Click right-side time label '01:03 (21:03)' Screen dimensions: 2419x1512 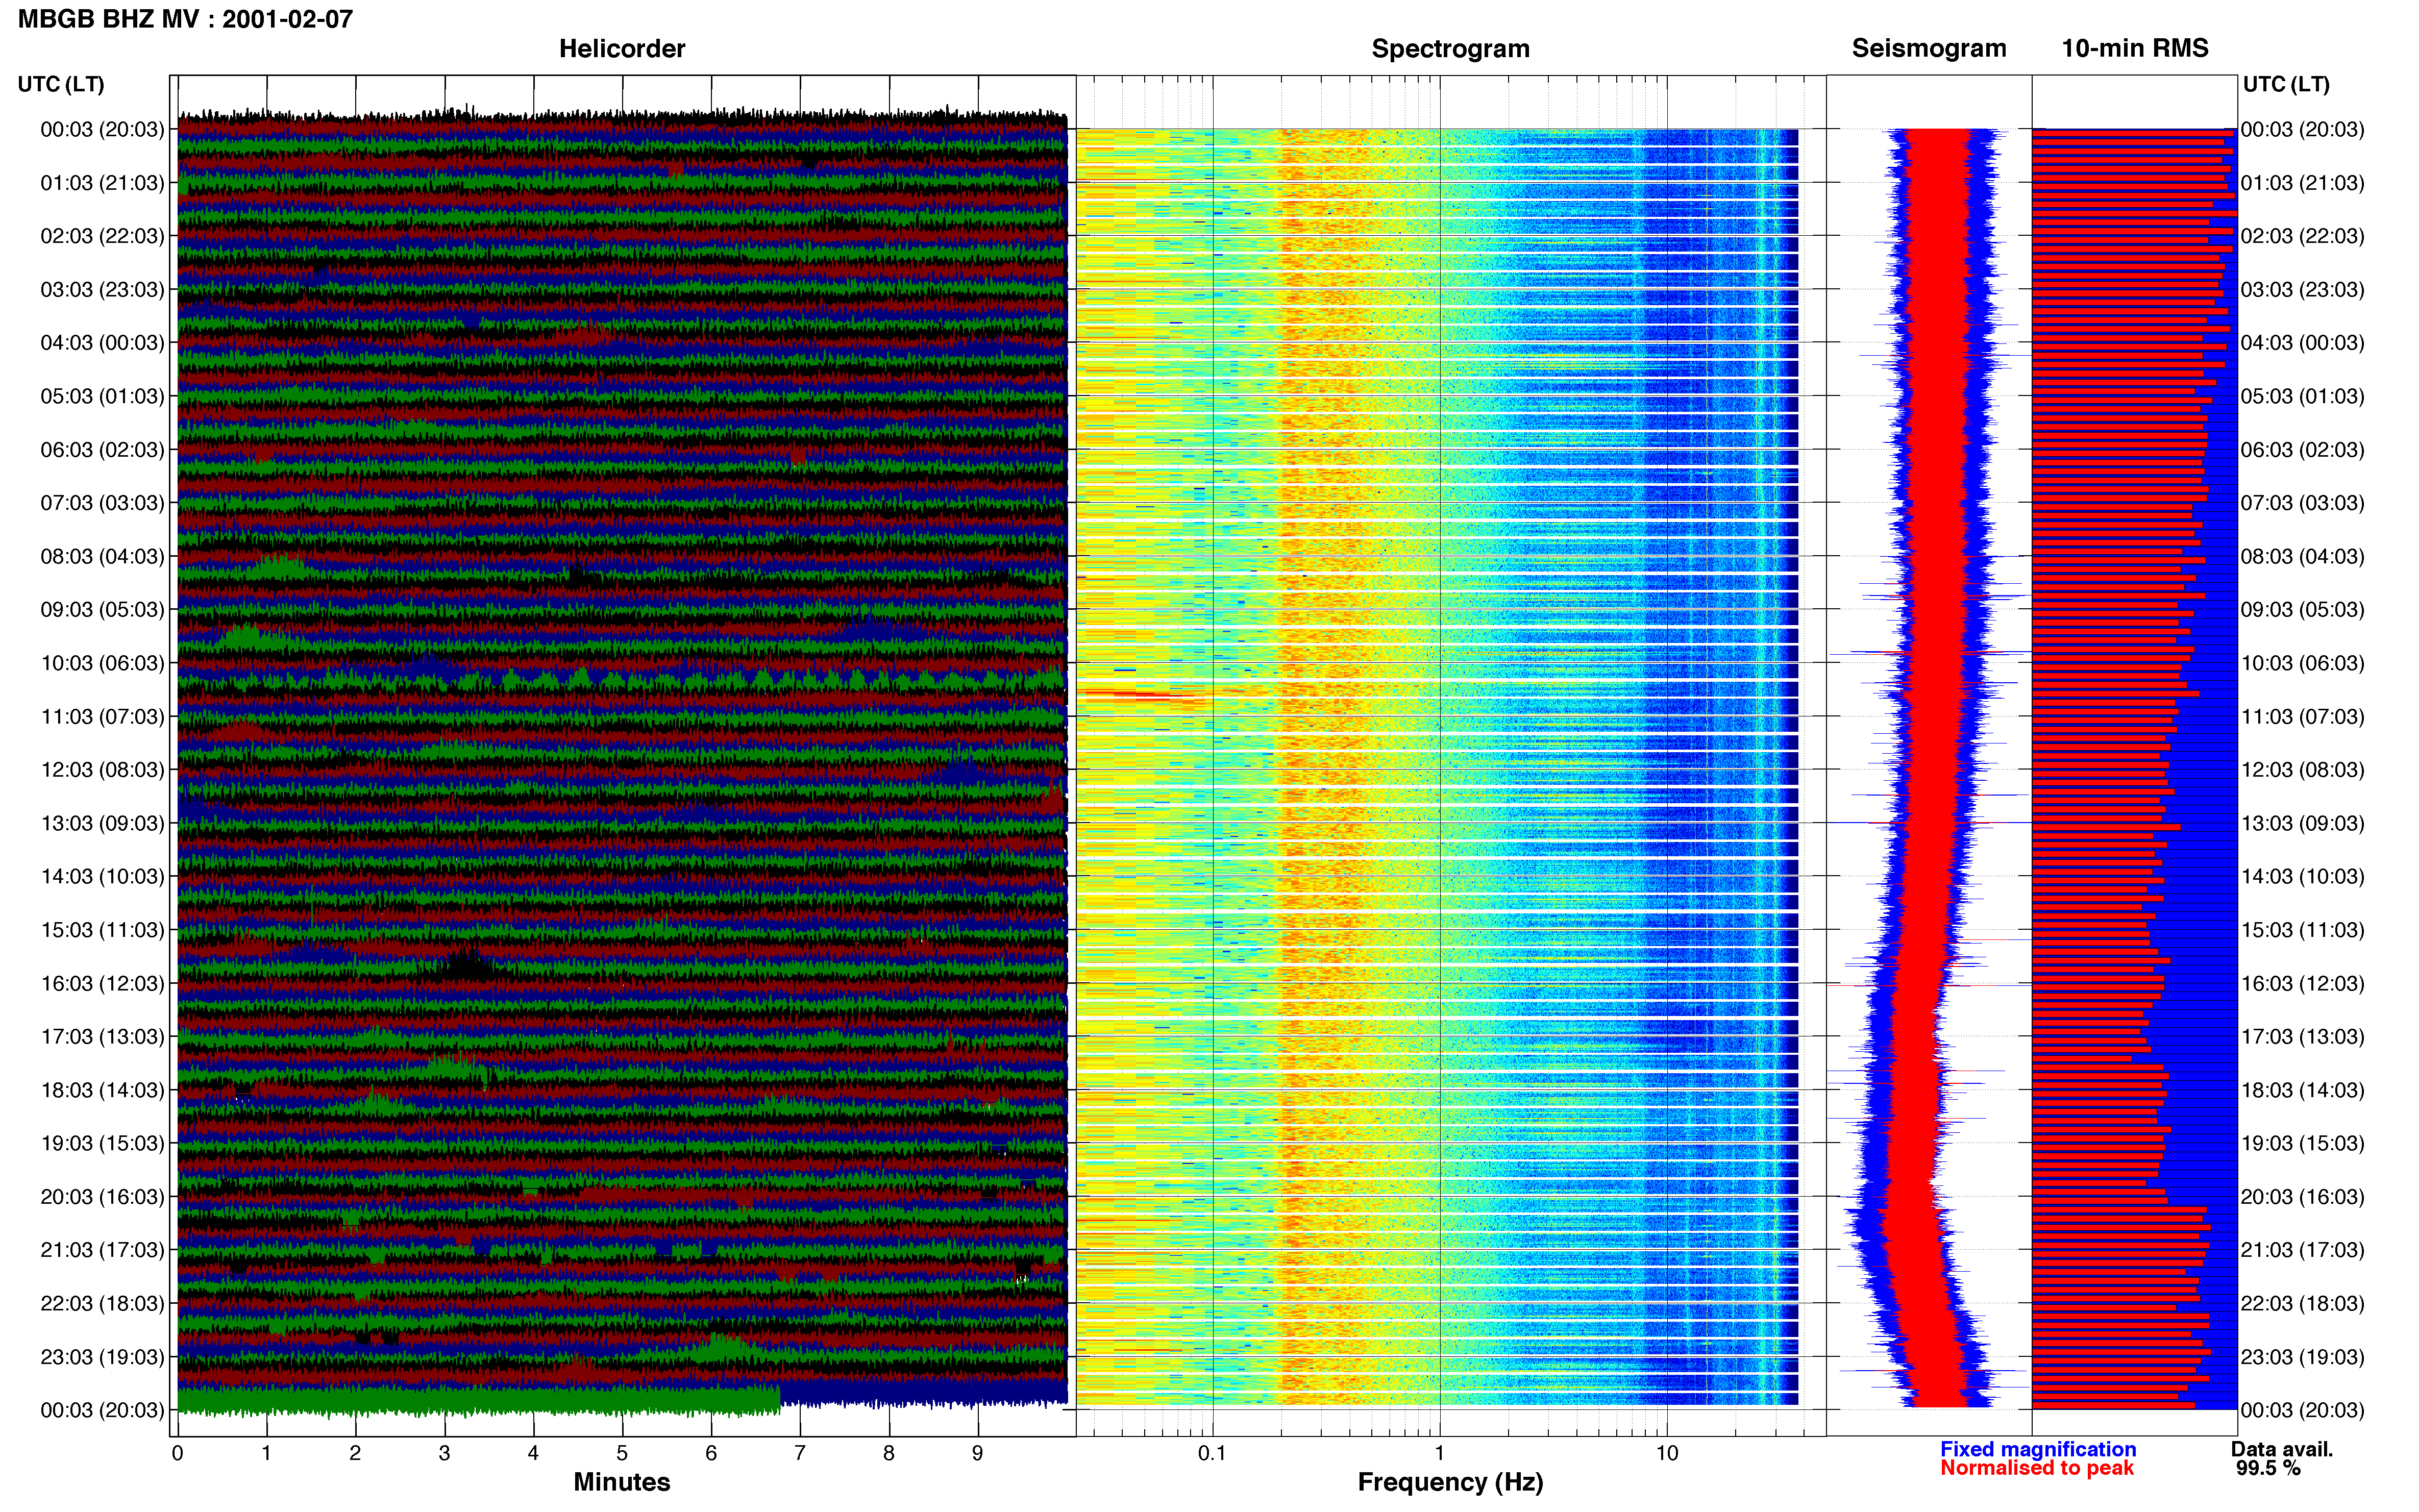coord(2302,183)
